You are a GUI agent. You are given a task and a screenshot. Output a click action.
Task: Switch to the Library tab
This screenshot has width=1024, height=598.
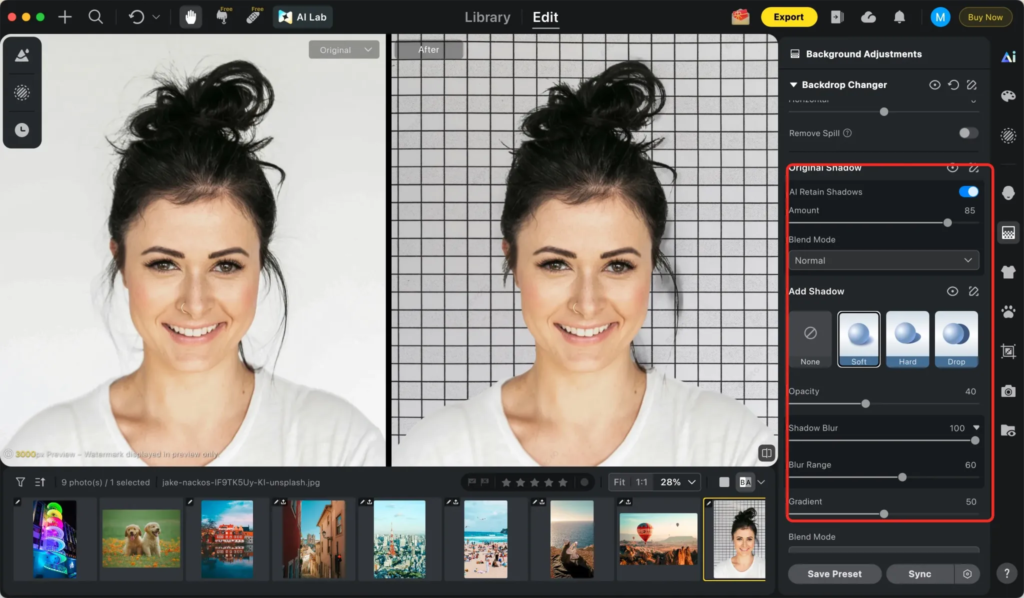tap(487, 17)
